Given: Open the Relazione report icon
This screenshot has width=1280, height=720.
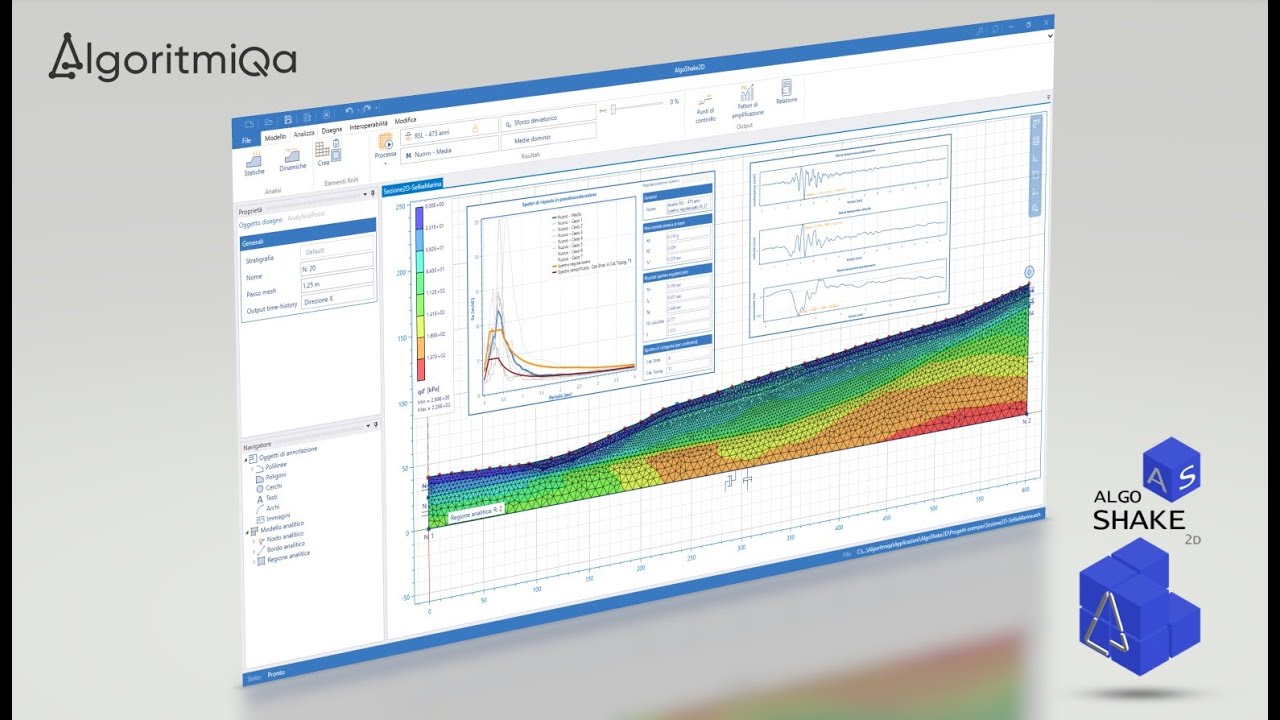Looking at the screenshot, I should coord(786,87).
